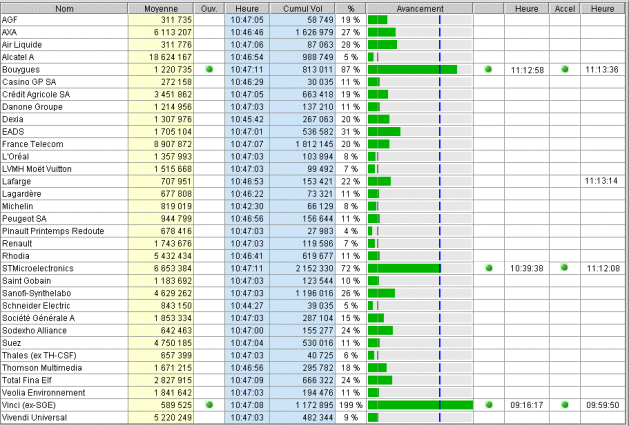Click Alcatel A Moyenne value 18 624 167
This screenshot has width=629, height=426.
(x=170, y=57)
